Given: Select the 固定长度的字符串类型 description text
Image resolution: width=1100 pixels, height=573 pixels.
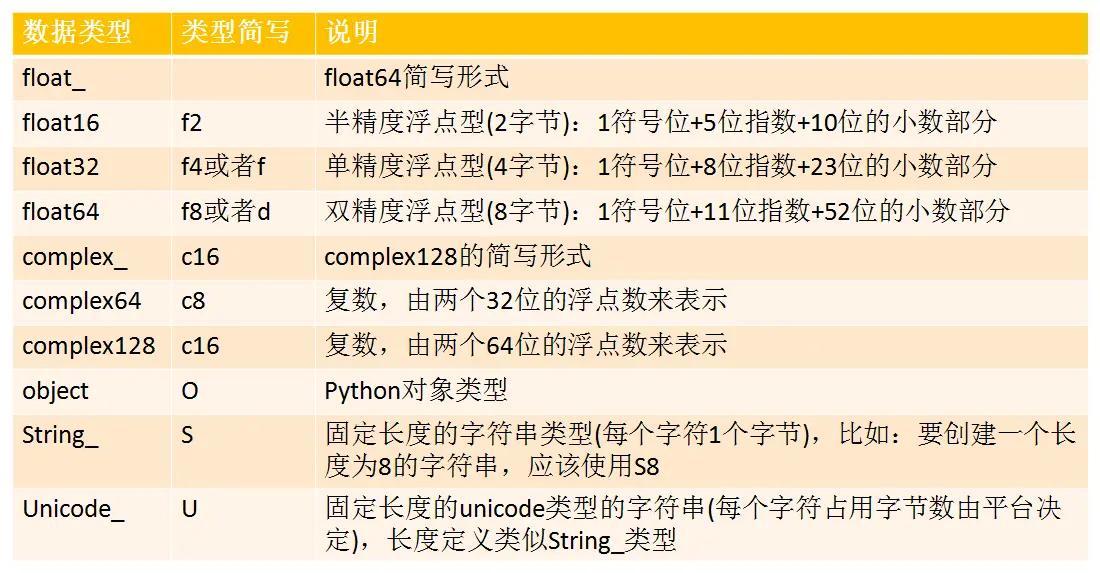Looking at the screenshot, I should (700, 451).
